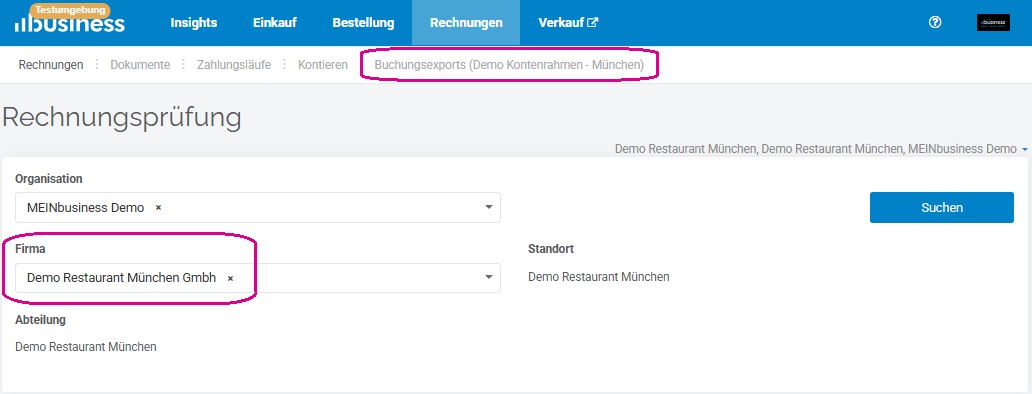Switch to the Zahlungsläufe subtab
This screenshot has height=394, width=1032.
pyautogui.click(x=234, y=64)
